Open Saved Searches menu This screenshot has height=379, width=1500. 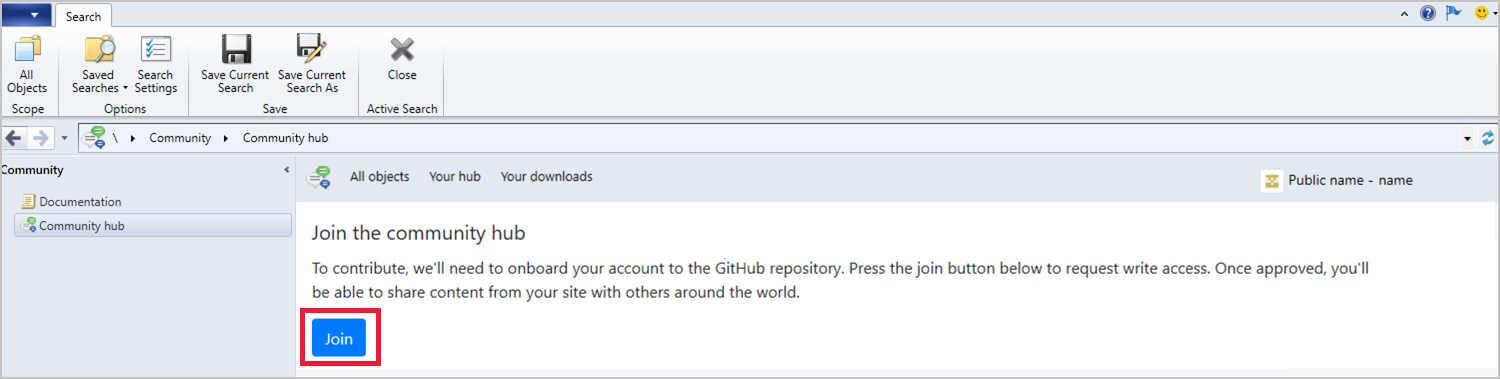click(x=99, y=65)
